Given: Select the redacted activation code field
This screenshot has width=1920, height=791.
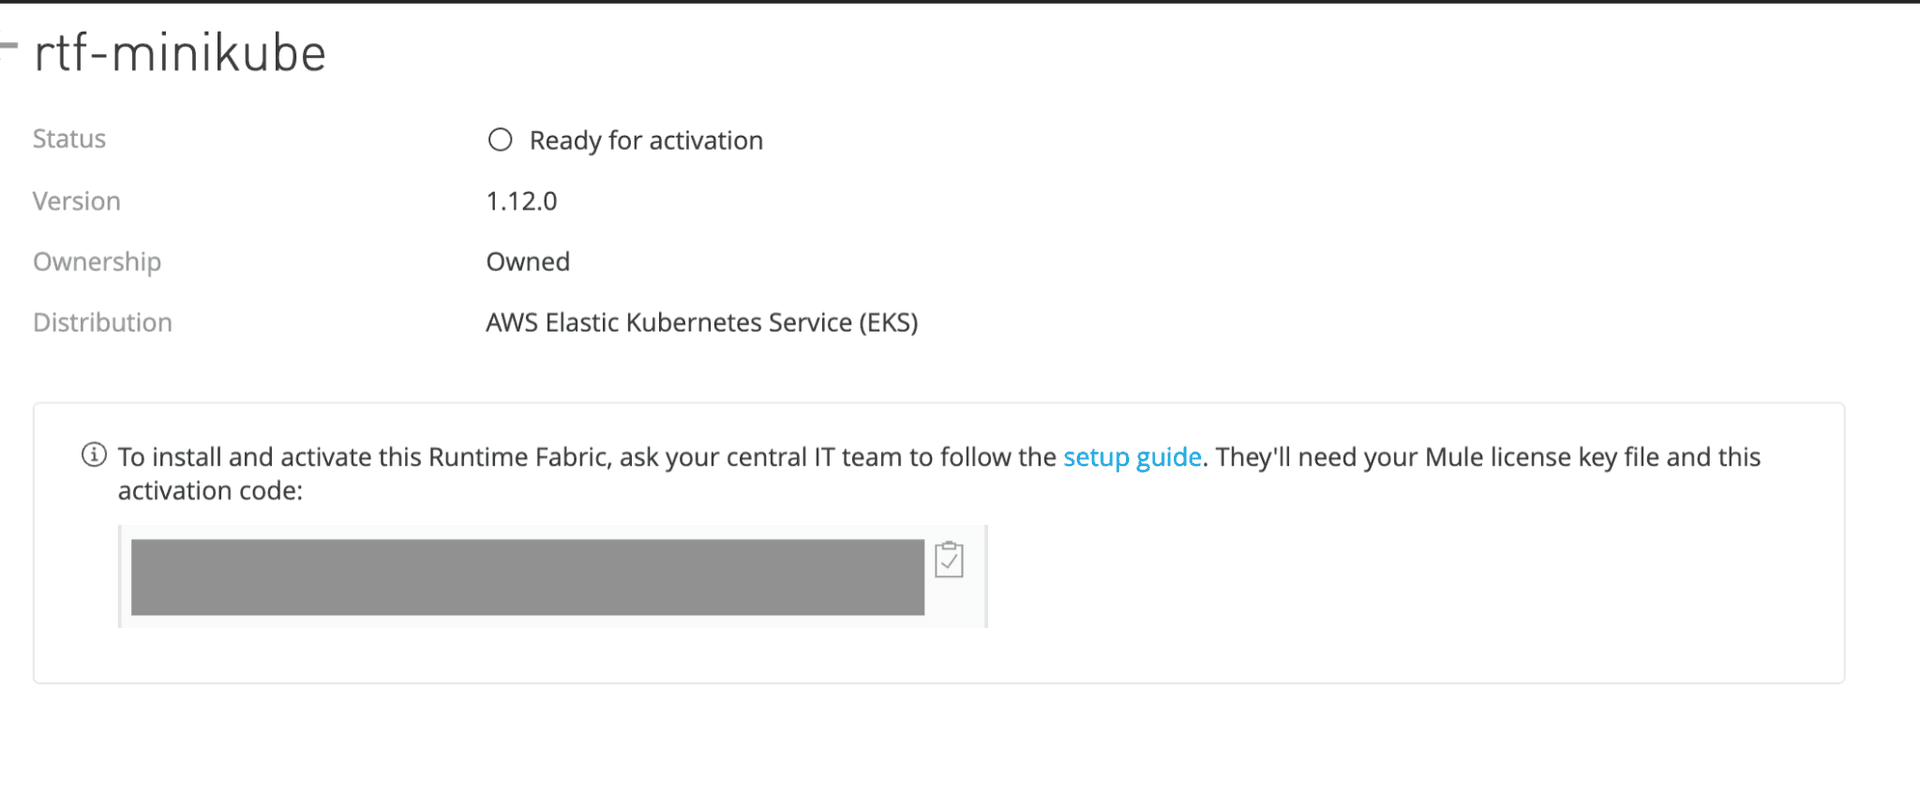Looking at the screenshot, I should point(527,577).
